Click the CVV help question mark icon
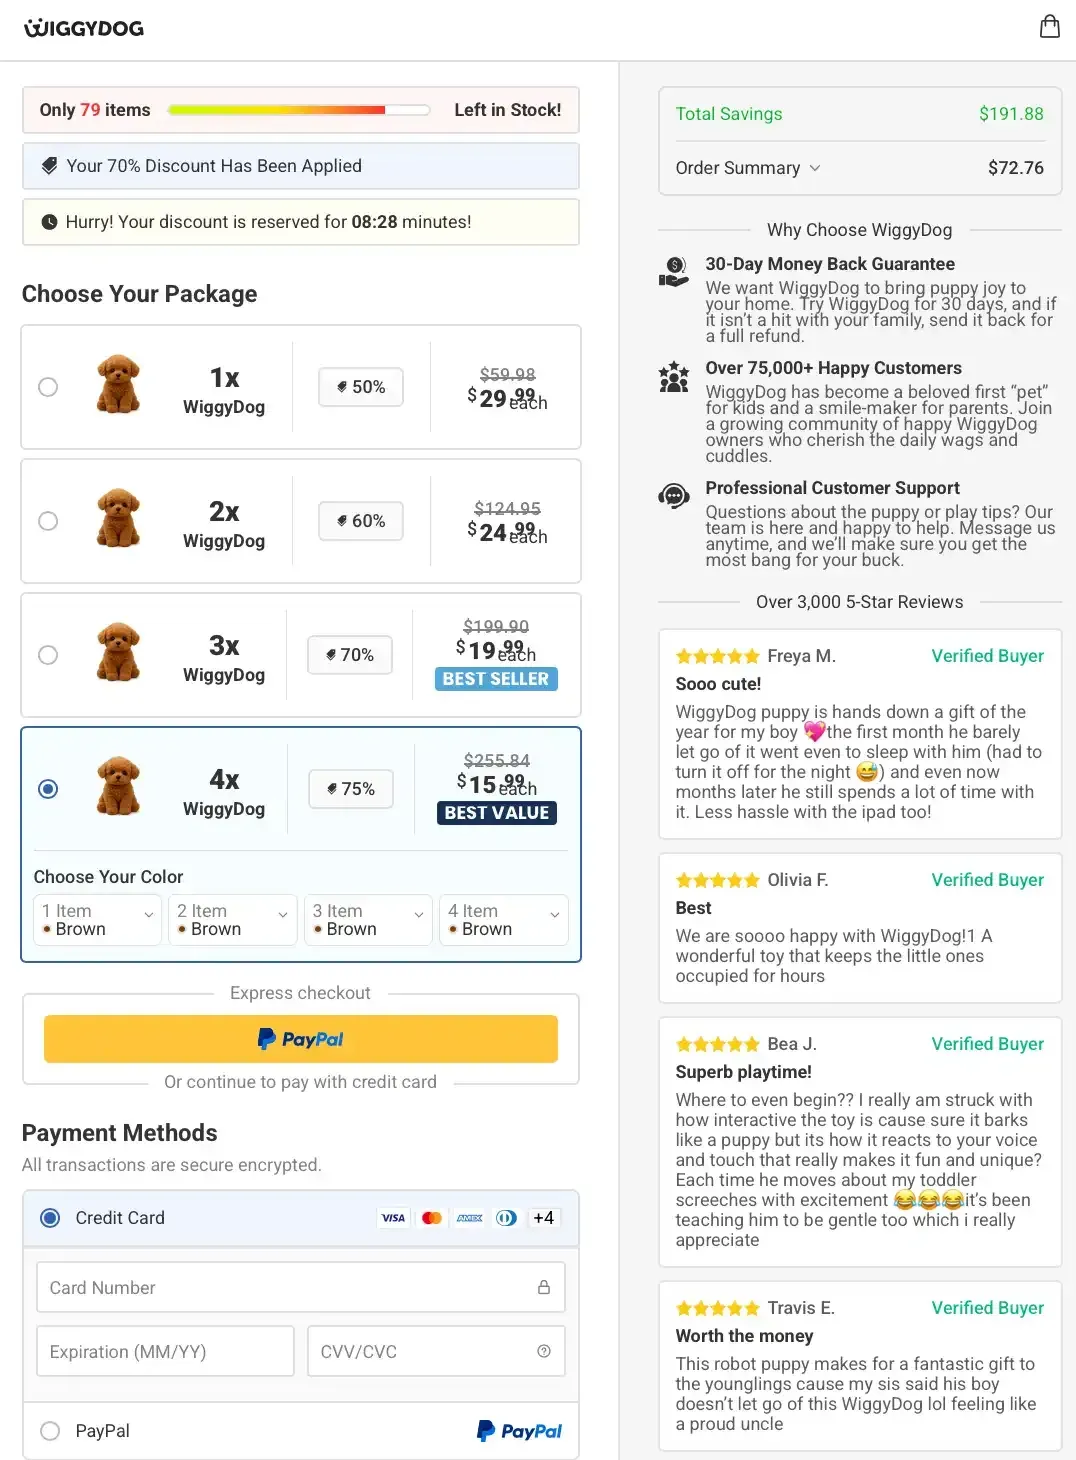The height and width of the screenshot is (1460, 1076). [544, 1351]
